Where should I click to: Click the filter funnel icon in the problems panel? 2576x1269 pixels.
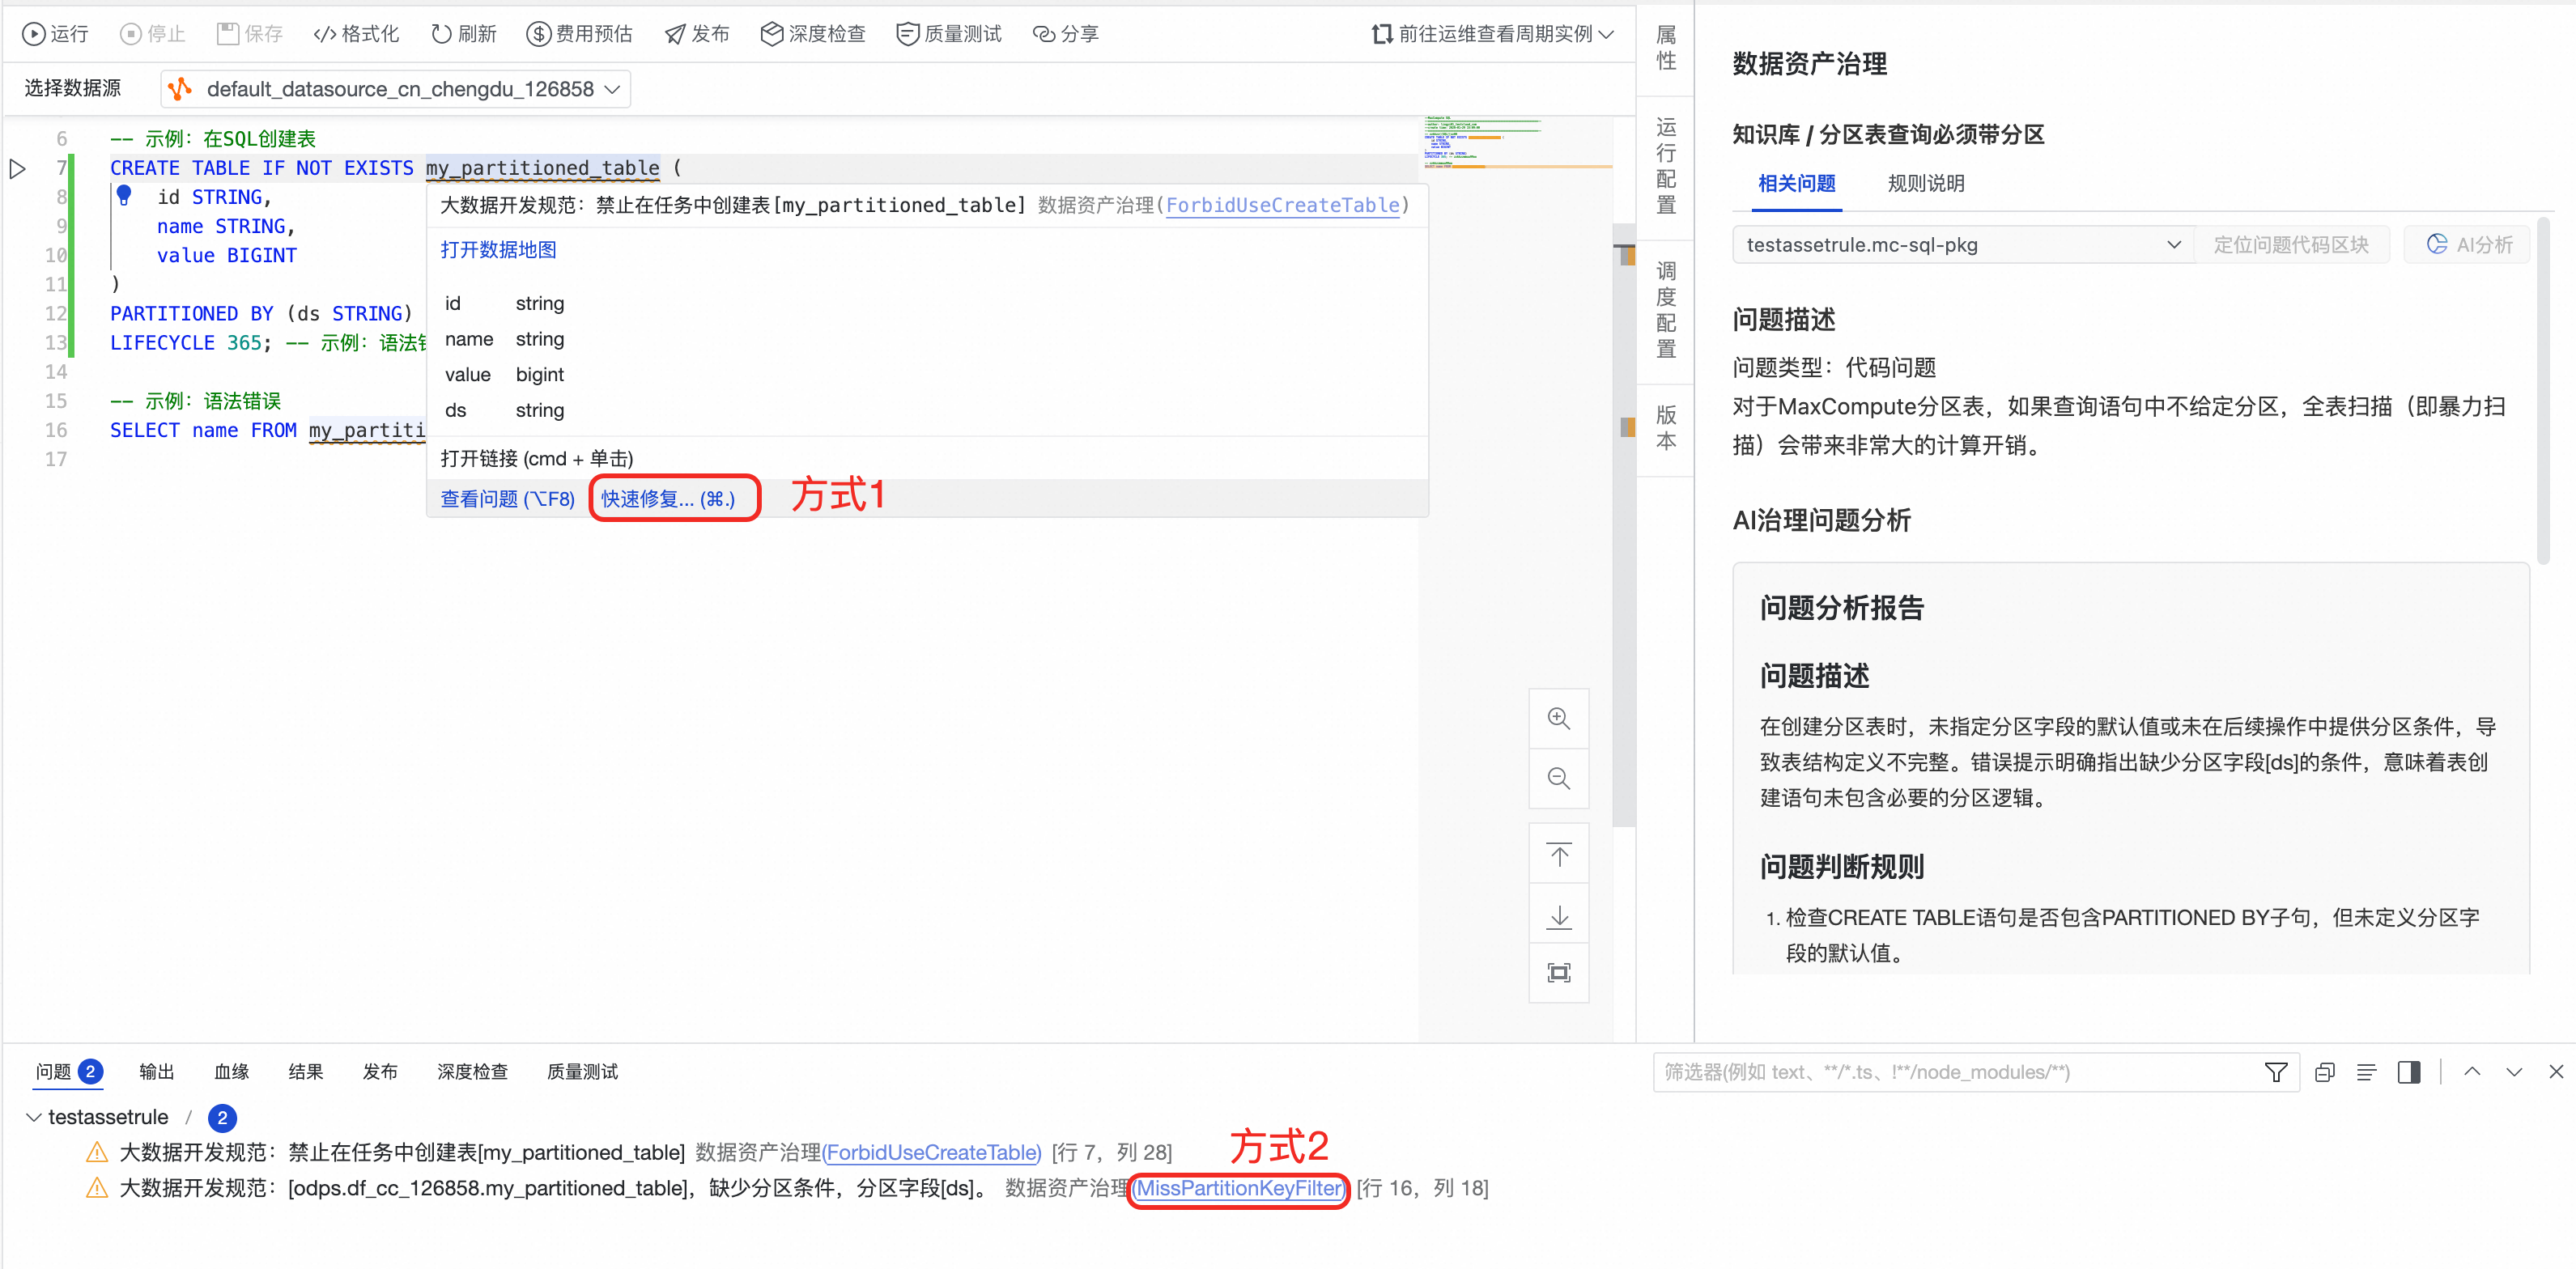tap(2275, 1072)
